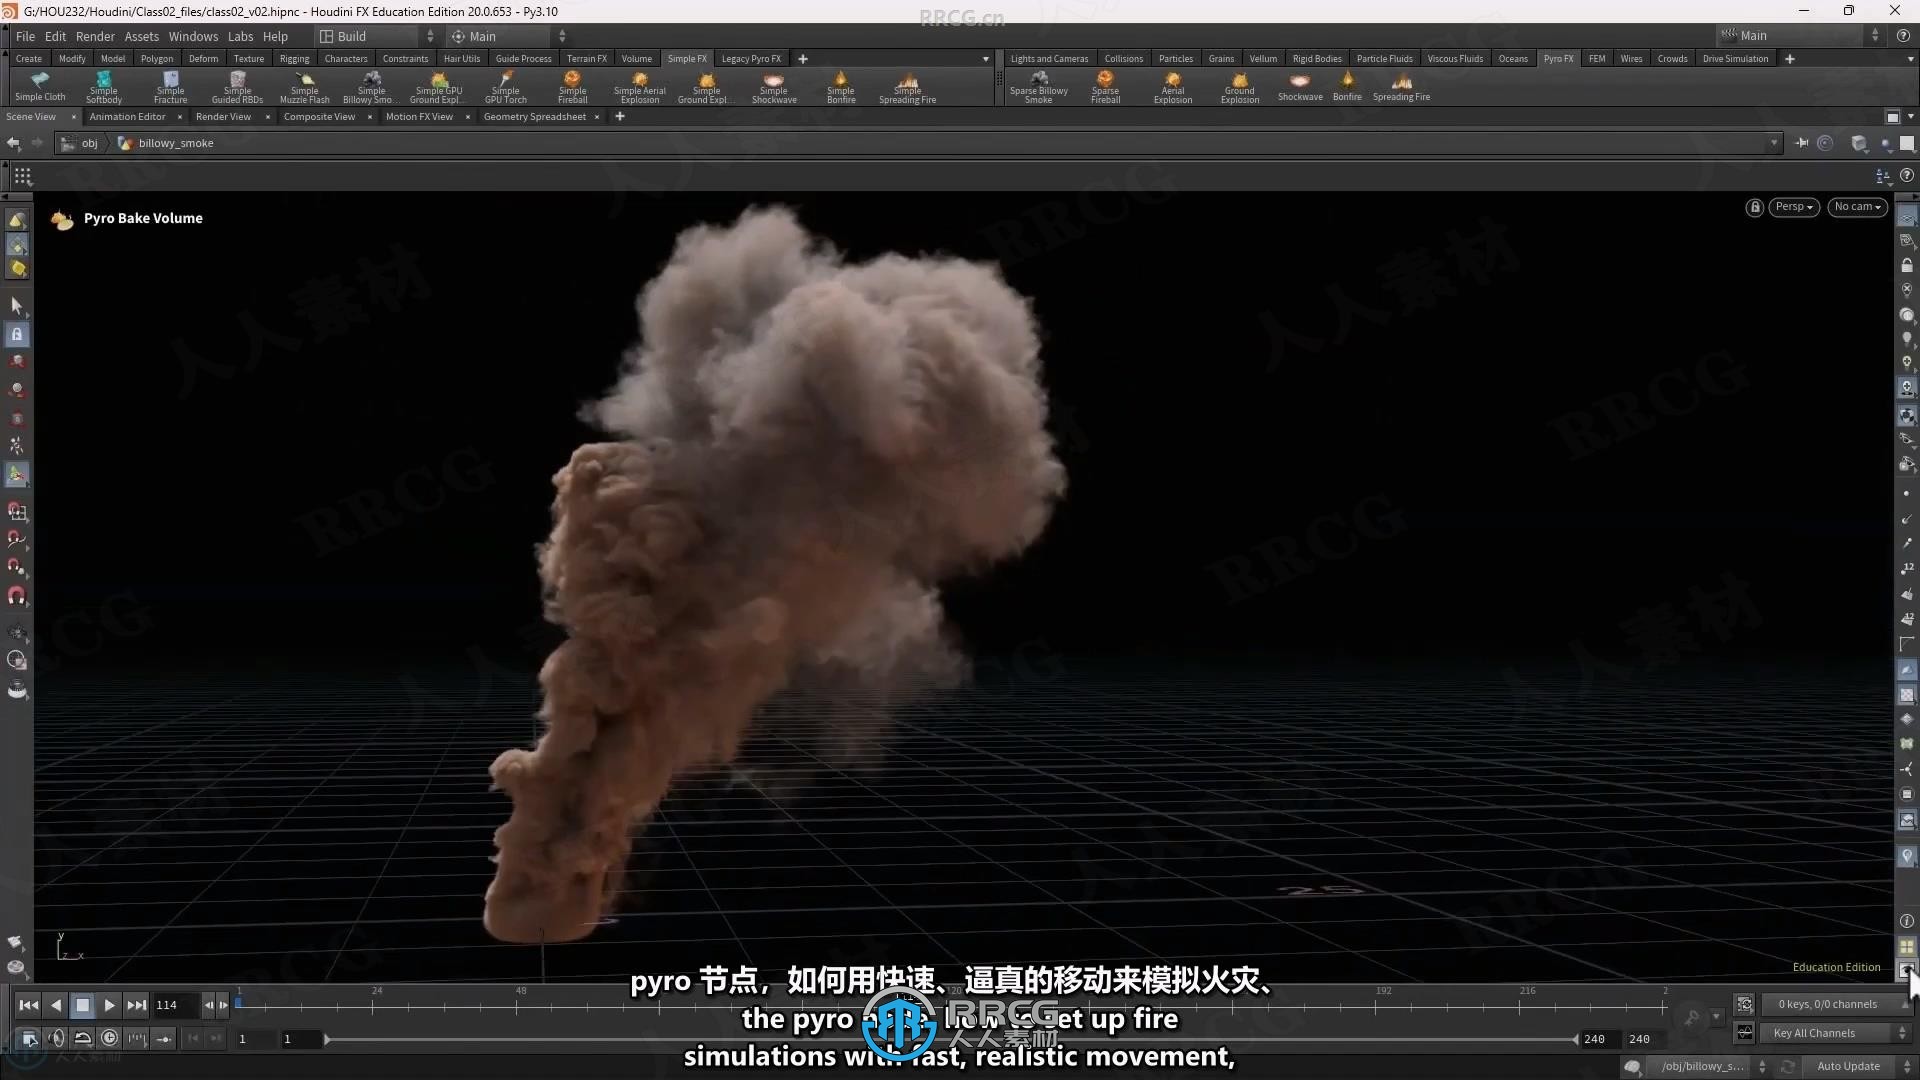Viewport: 1920px width, 1080px height.
Task: Select the Simple Shockwave shelf tool
Action: tap(774, 87)
